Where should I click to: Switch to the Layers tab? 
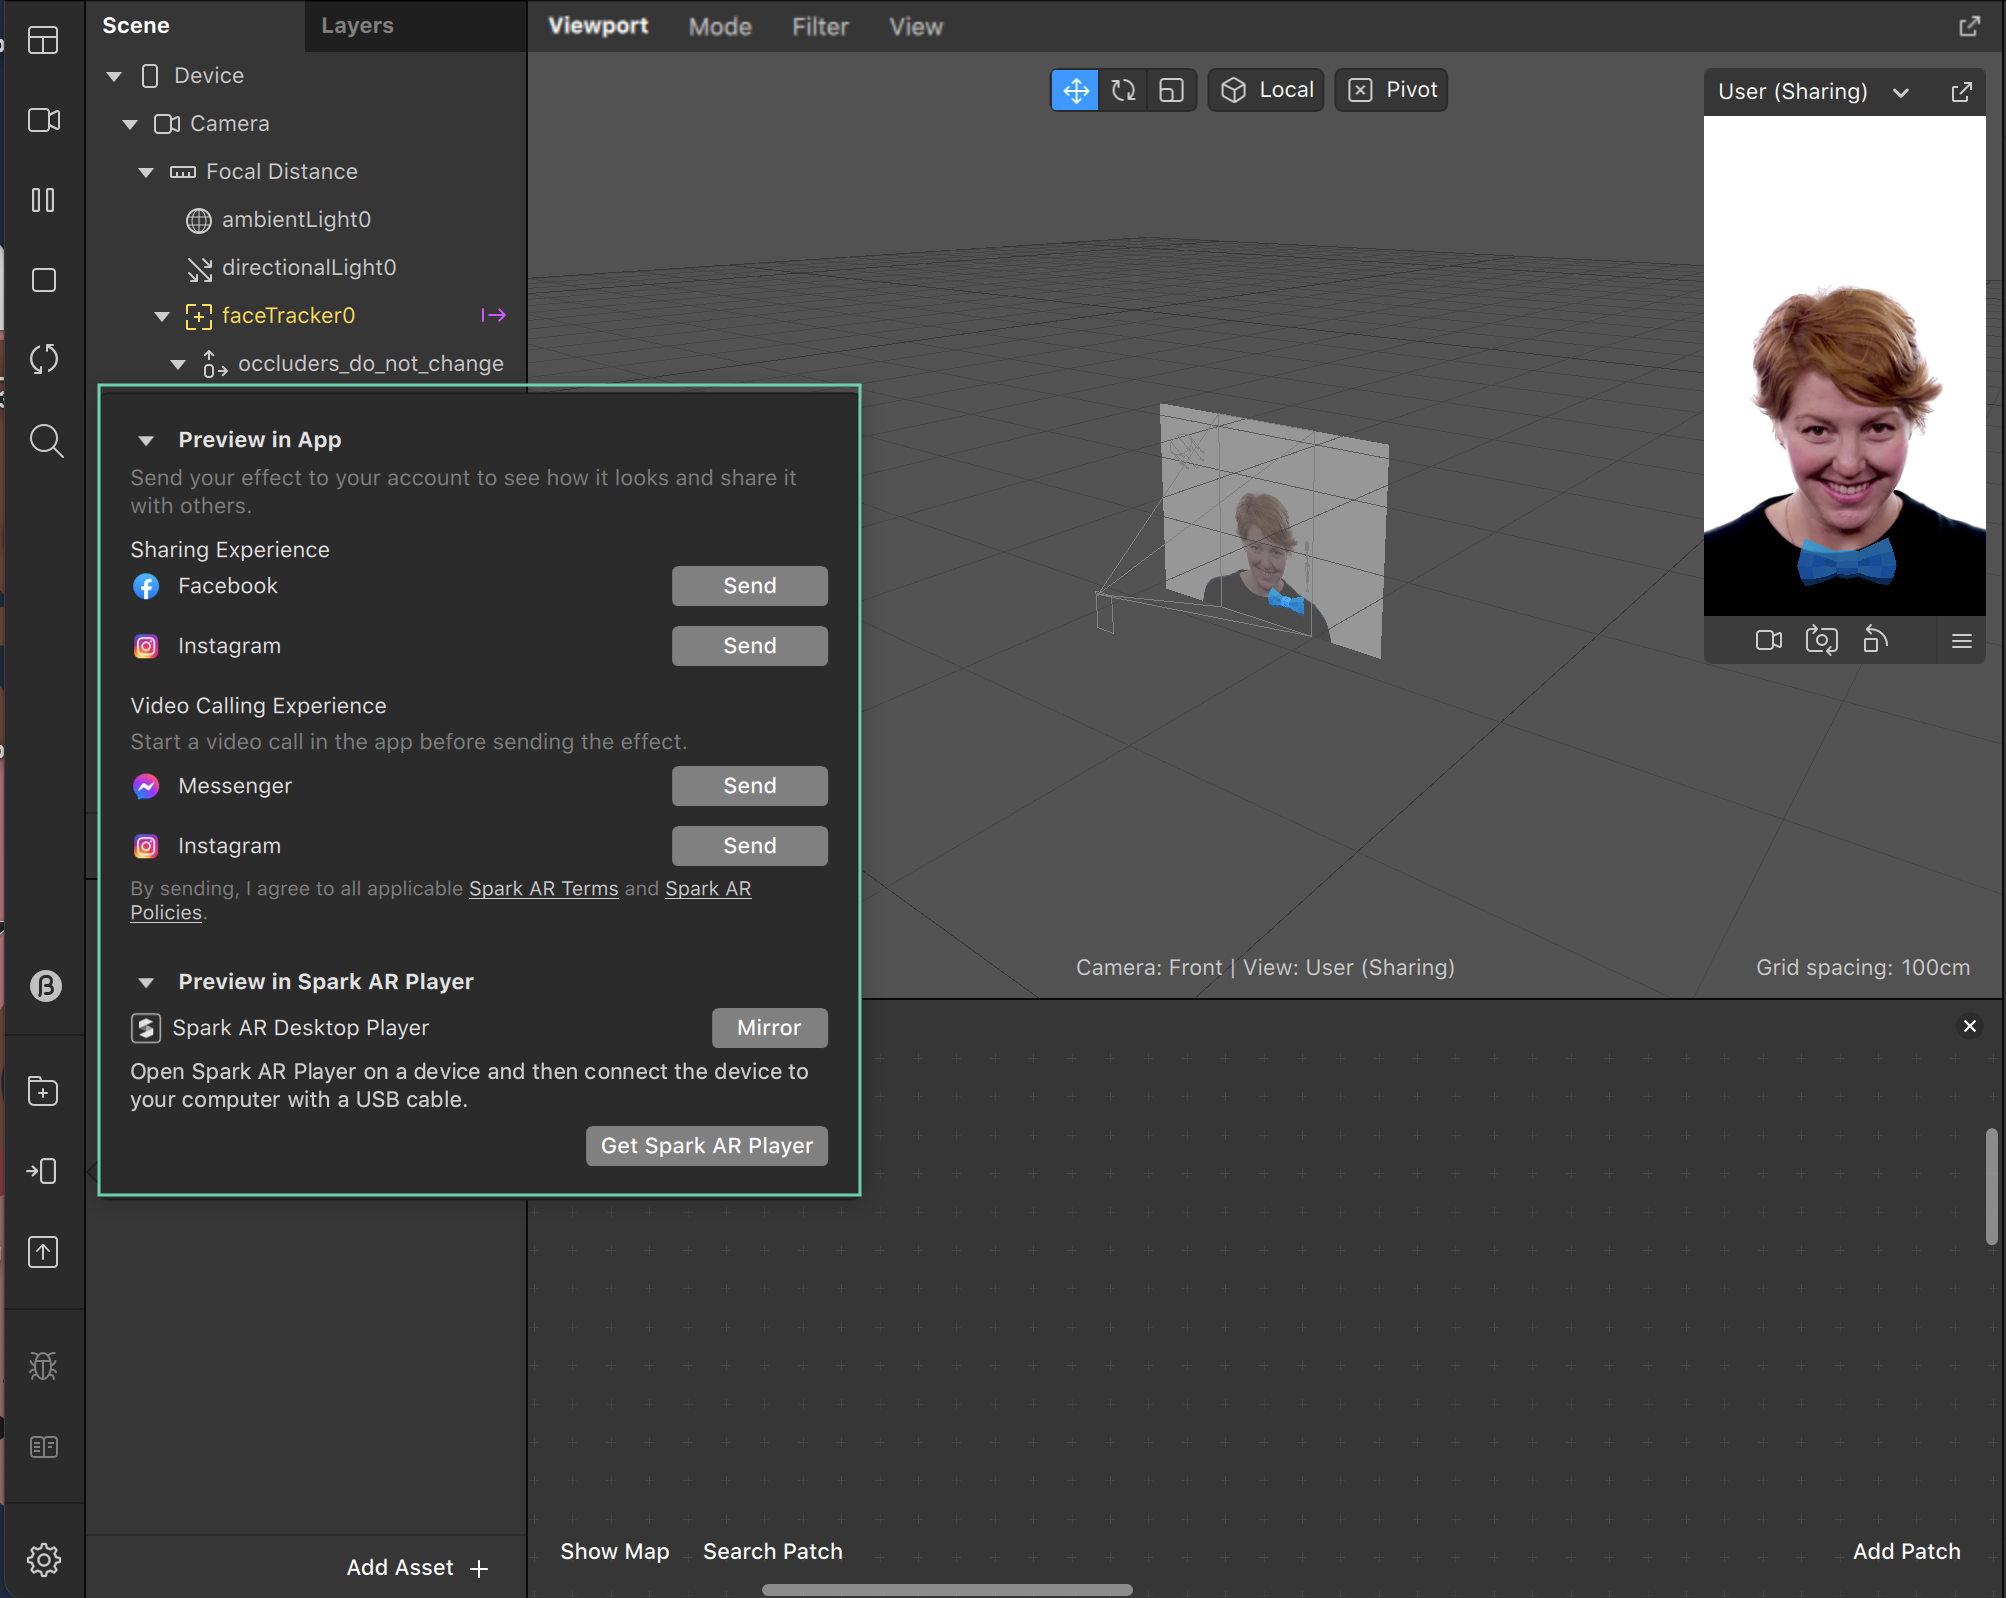(357, 26)
